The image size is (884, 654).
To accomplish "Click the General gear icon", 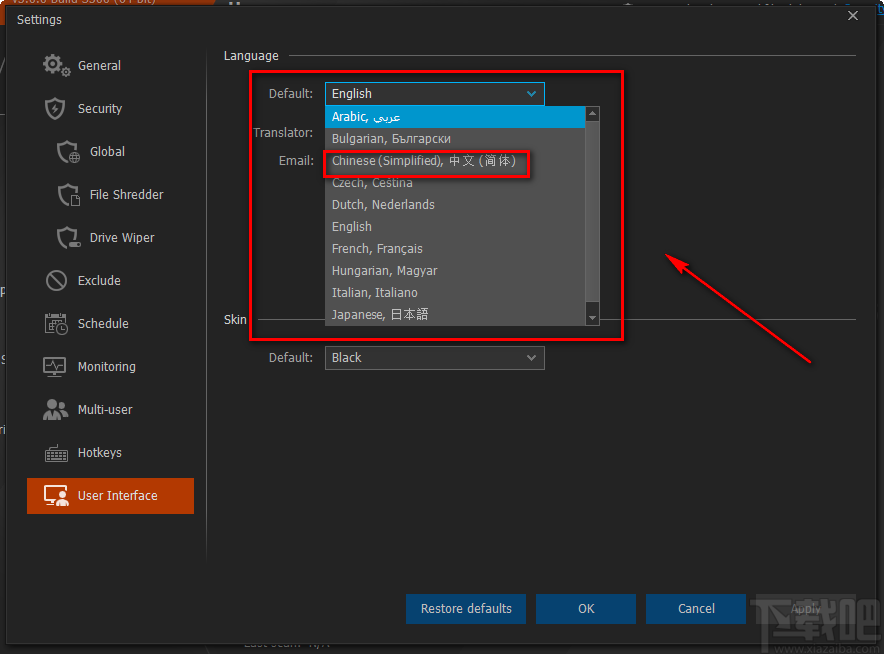I will tap(56, 65).
